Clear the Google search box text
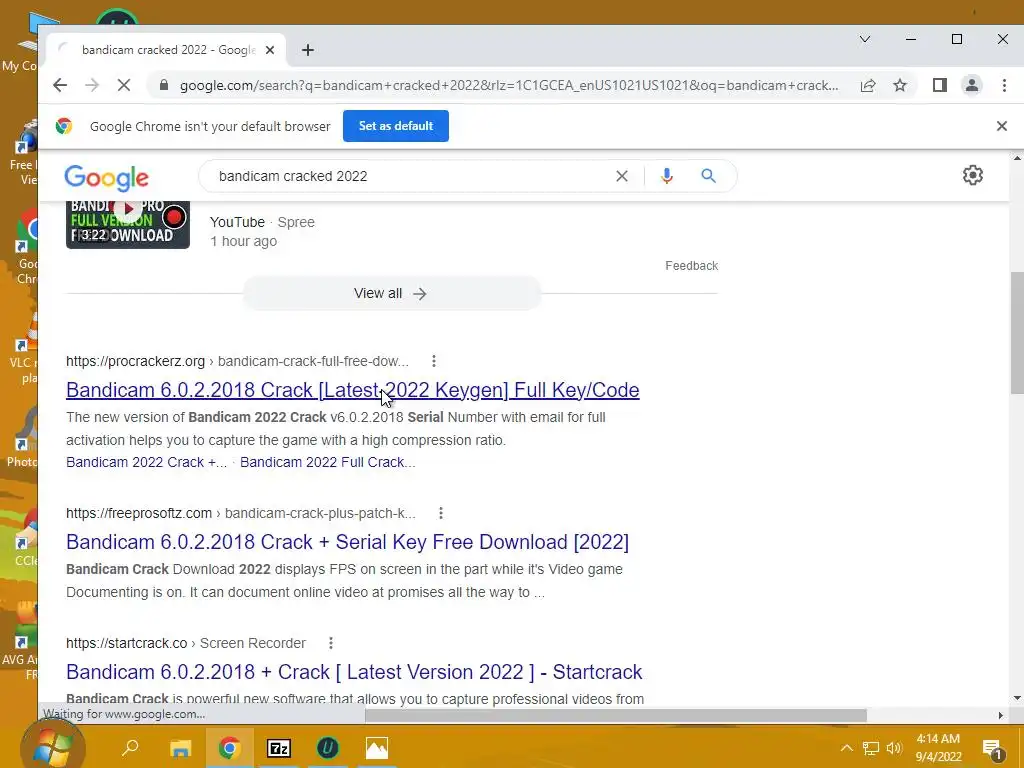The height and width of the screenshot is (768, 1024). click(x=622, y=176)
